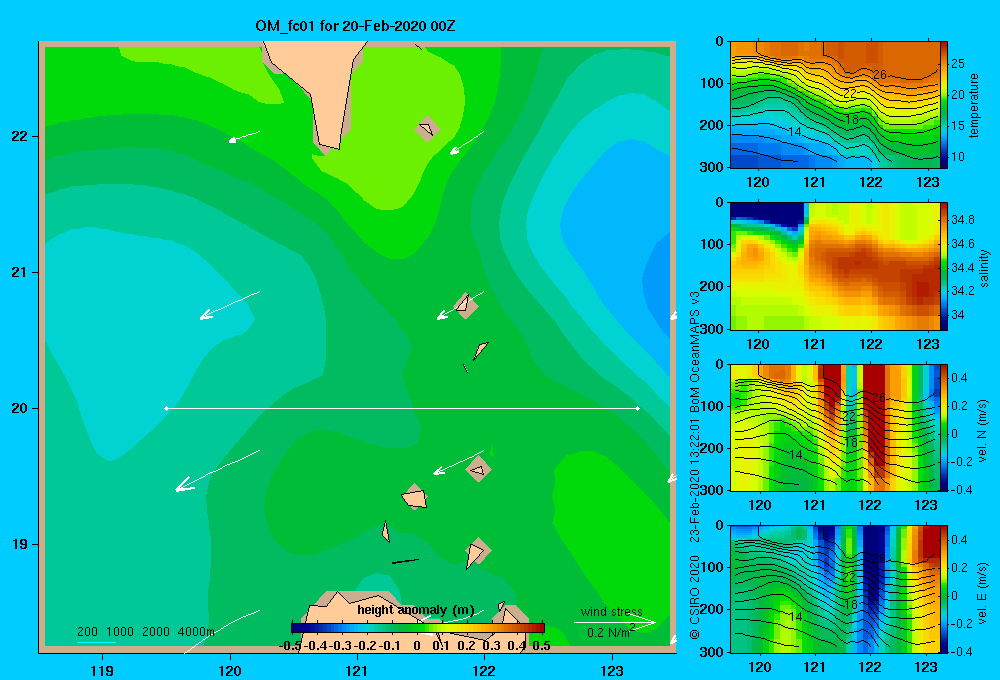1000x680 pixels.
Task: Click the '14' isotherm label in temperature panel
Action: point(795,132)
